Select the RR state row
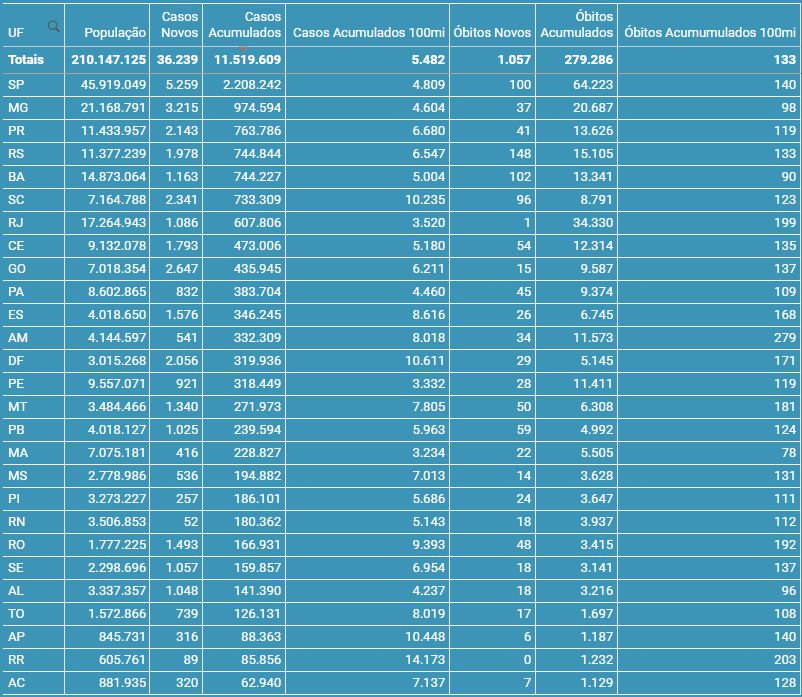The height and width of the screenshot is (697, 802). (x=16, y=660)
